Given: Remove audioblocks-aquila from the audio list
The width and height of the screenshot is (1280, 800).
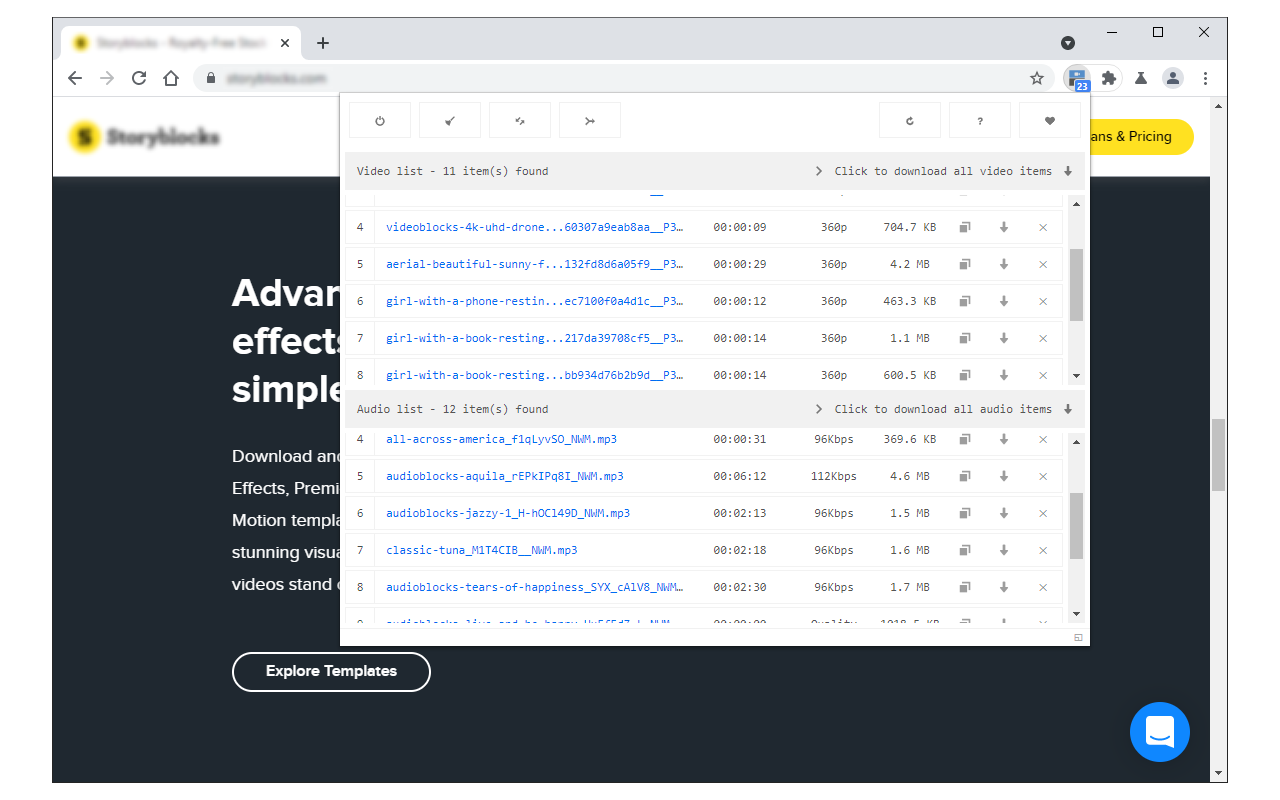Looking at the screenshot, I should pyautogui.click(x=1042, y=476).
